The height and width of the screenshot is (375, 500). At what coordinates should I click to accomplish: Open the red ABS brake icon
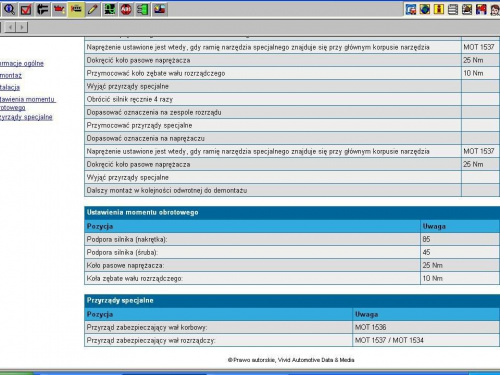click(126, 9)
